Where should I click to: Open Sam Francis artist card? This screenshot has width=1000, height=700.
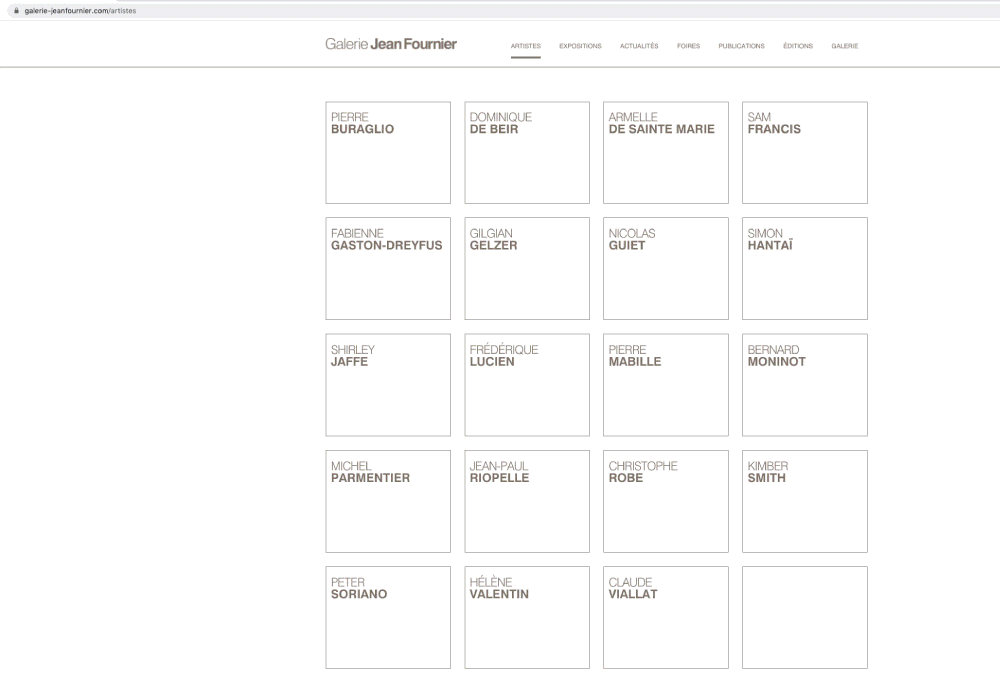pyautogui.click(x=805, y=152)
